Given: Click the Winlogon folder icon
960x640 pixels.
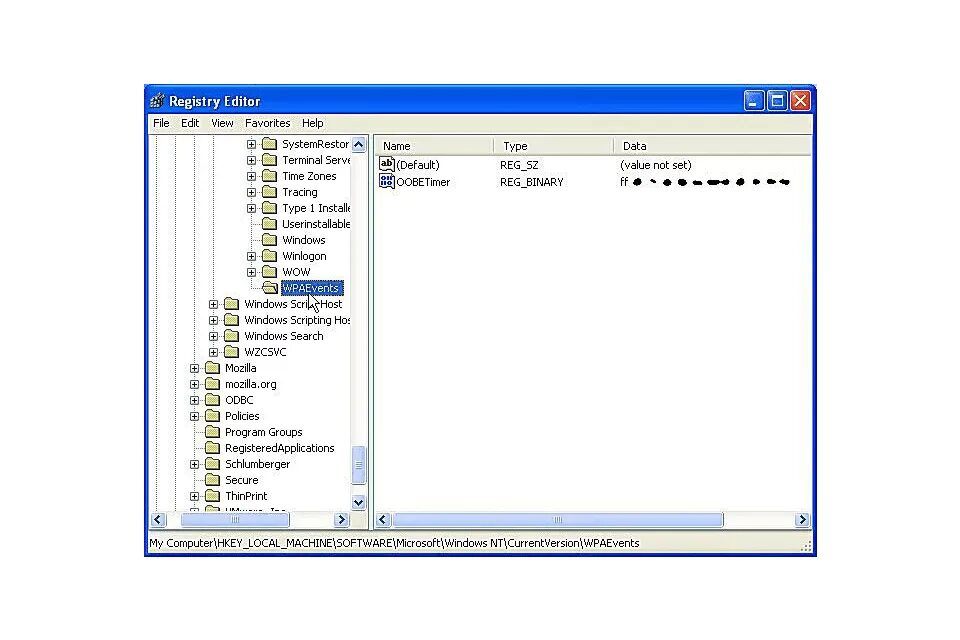Looking at the screenshot, I should pos(269,255).
